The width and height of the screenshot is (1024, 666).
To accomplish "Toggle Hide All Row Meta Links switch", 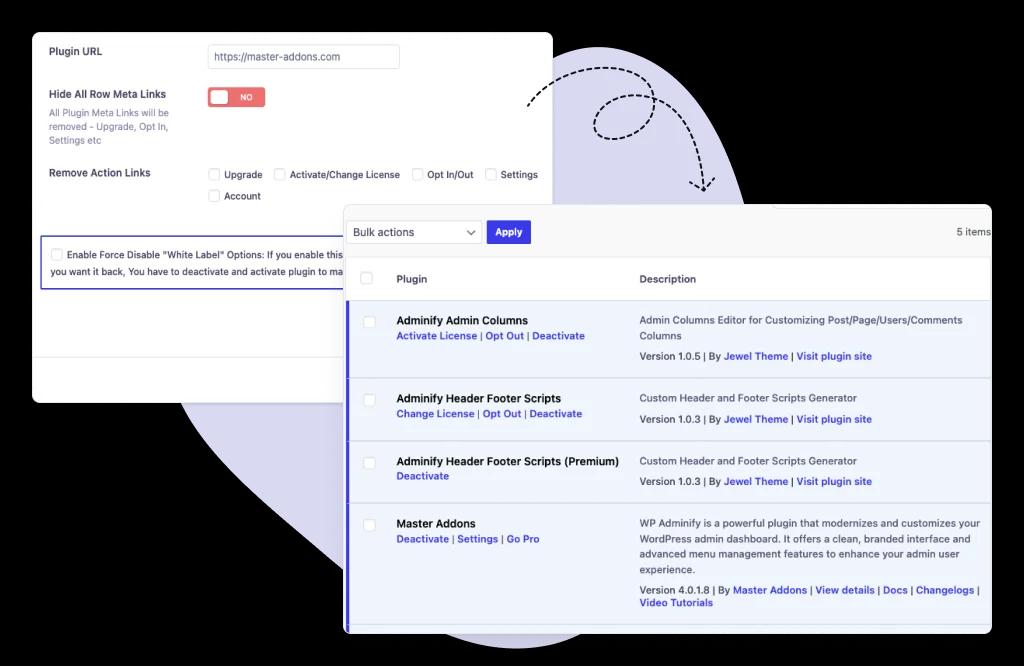I will pyautogui.click(x=236, y=97).
